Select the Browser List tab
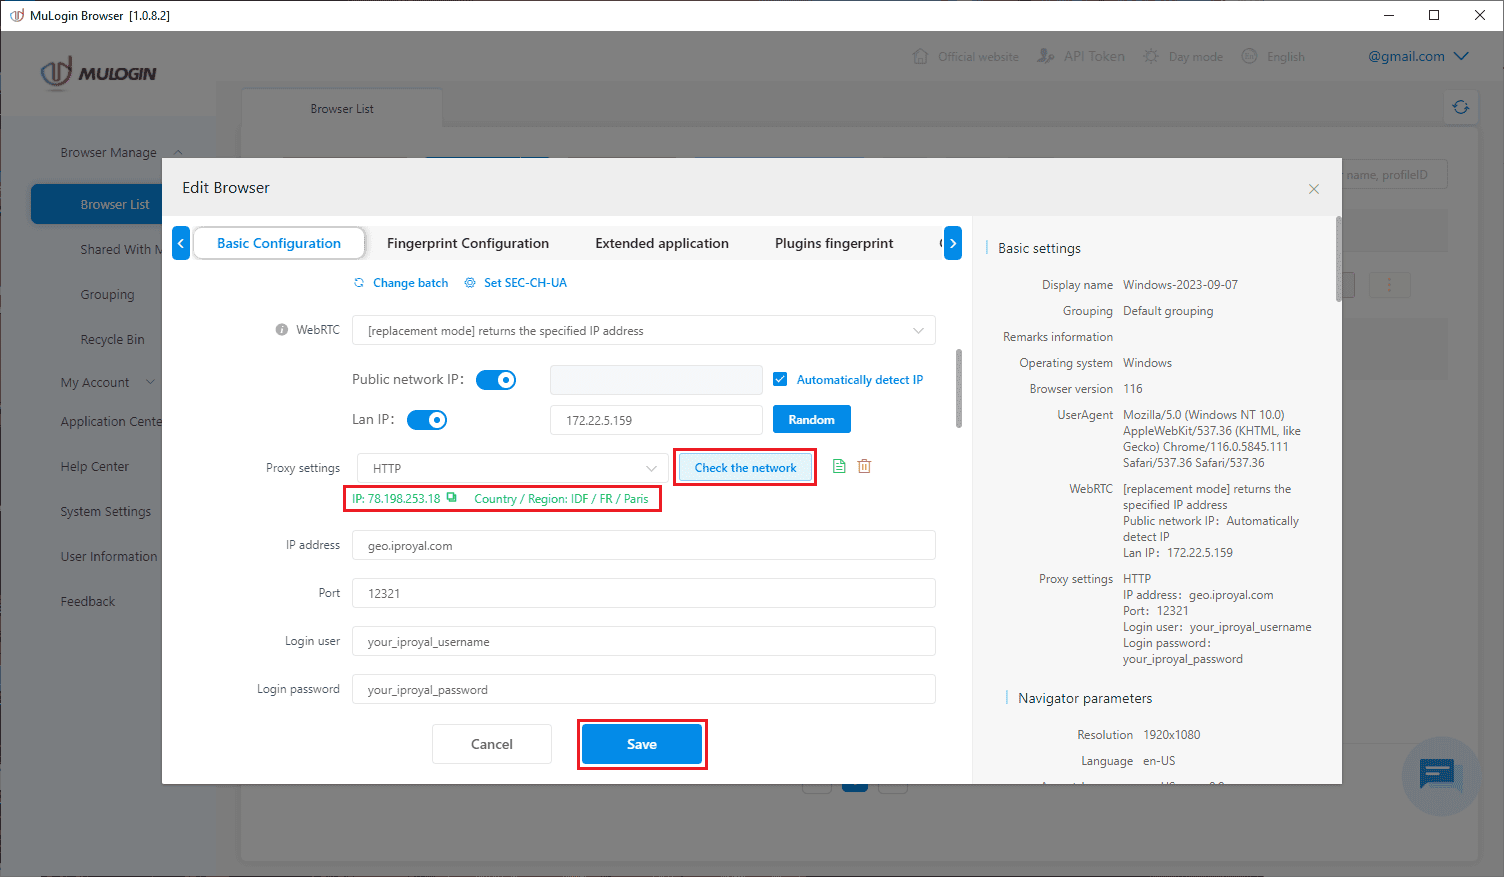Screen dimensions: 1504x877 click(342, 108)
